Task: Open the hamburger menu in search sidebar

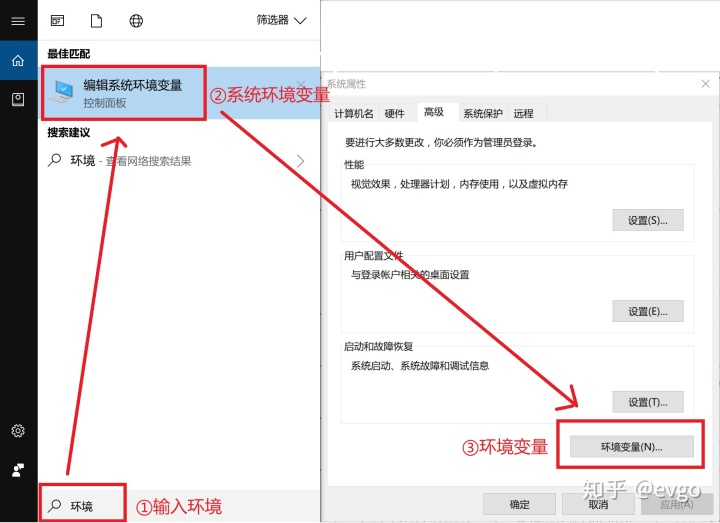Action: [18, 21]
